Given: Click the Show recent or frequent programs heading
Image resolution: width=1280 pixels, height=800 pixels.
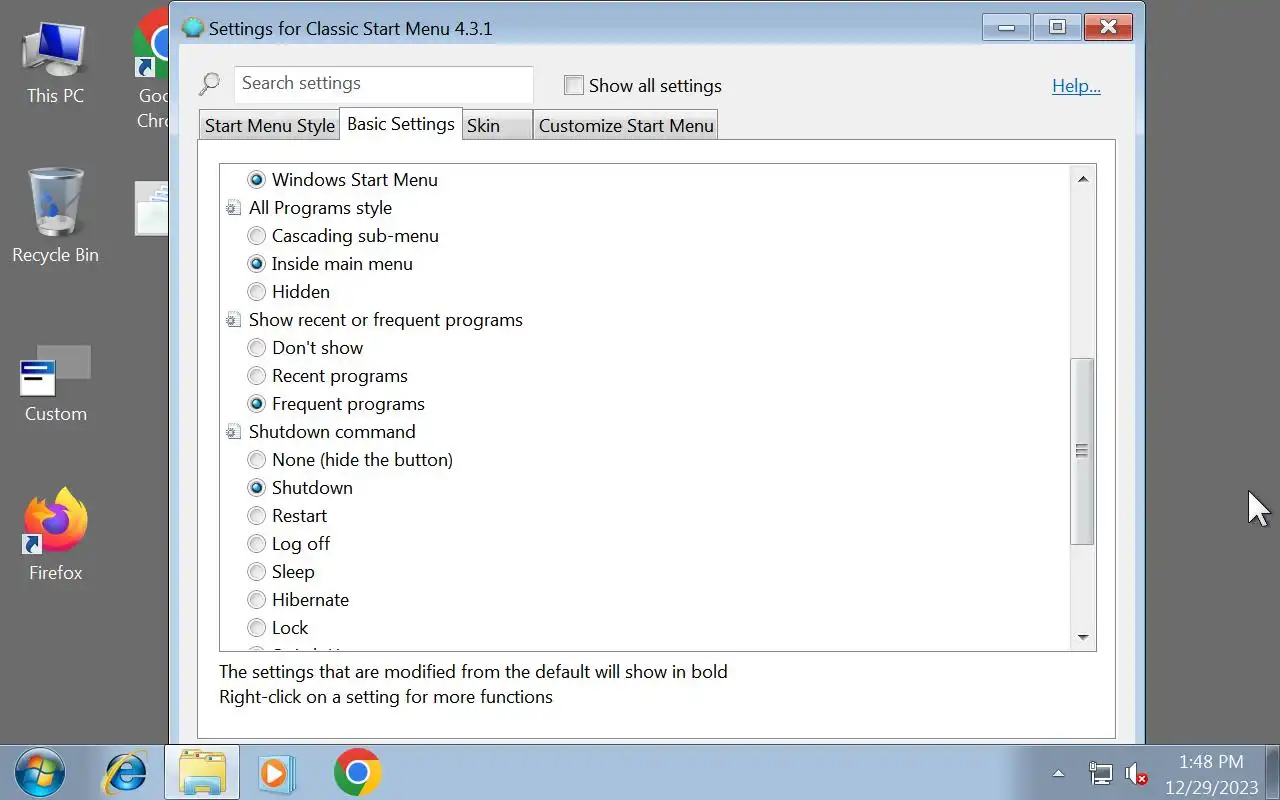Looking at the screenshot, I should pyautogui.click(x=386, y=320).
